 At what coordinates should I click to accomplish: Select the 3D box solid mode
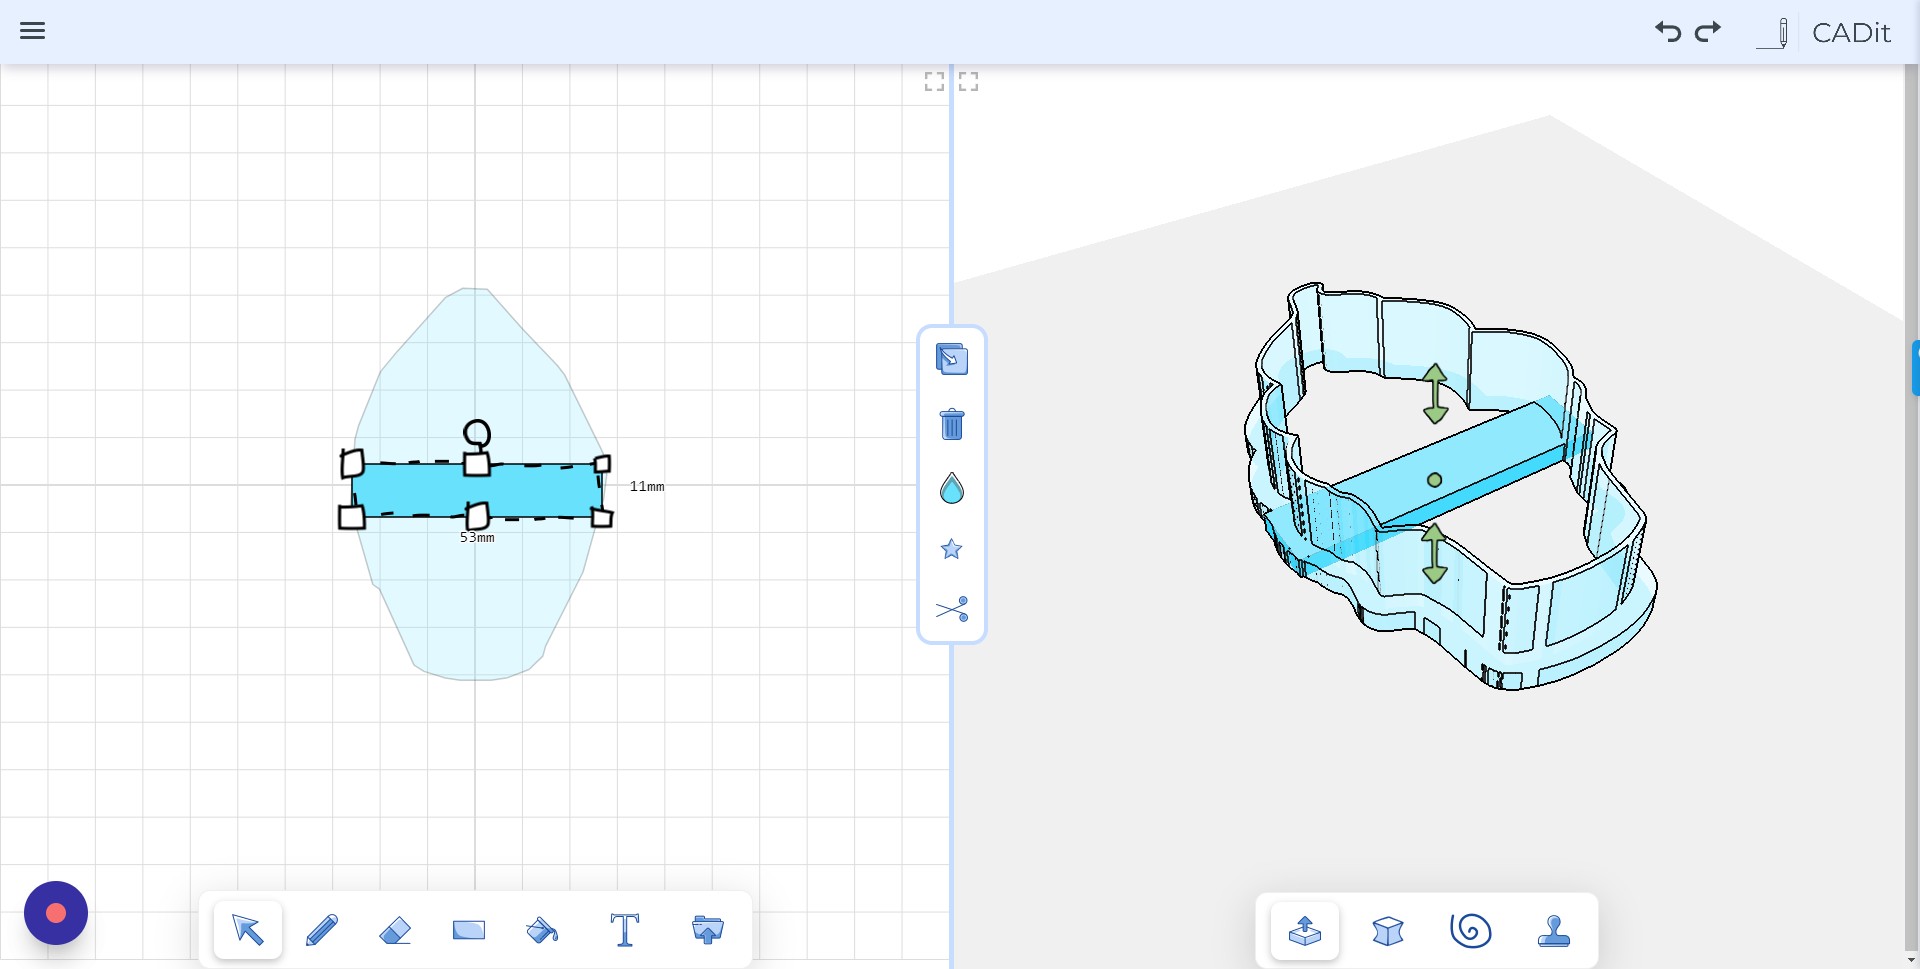(x=1388, y=931)
